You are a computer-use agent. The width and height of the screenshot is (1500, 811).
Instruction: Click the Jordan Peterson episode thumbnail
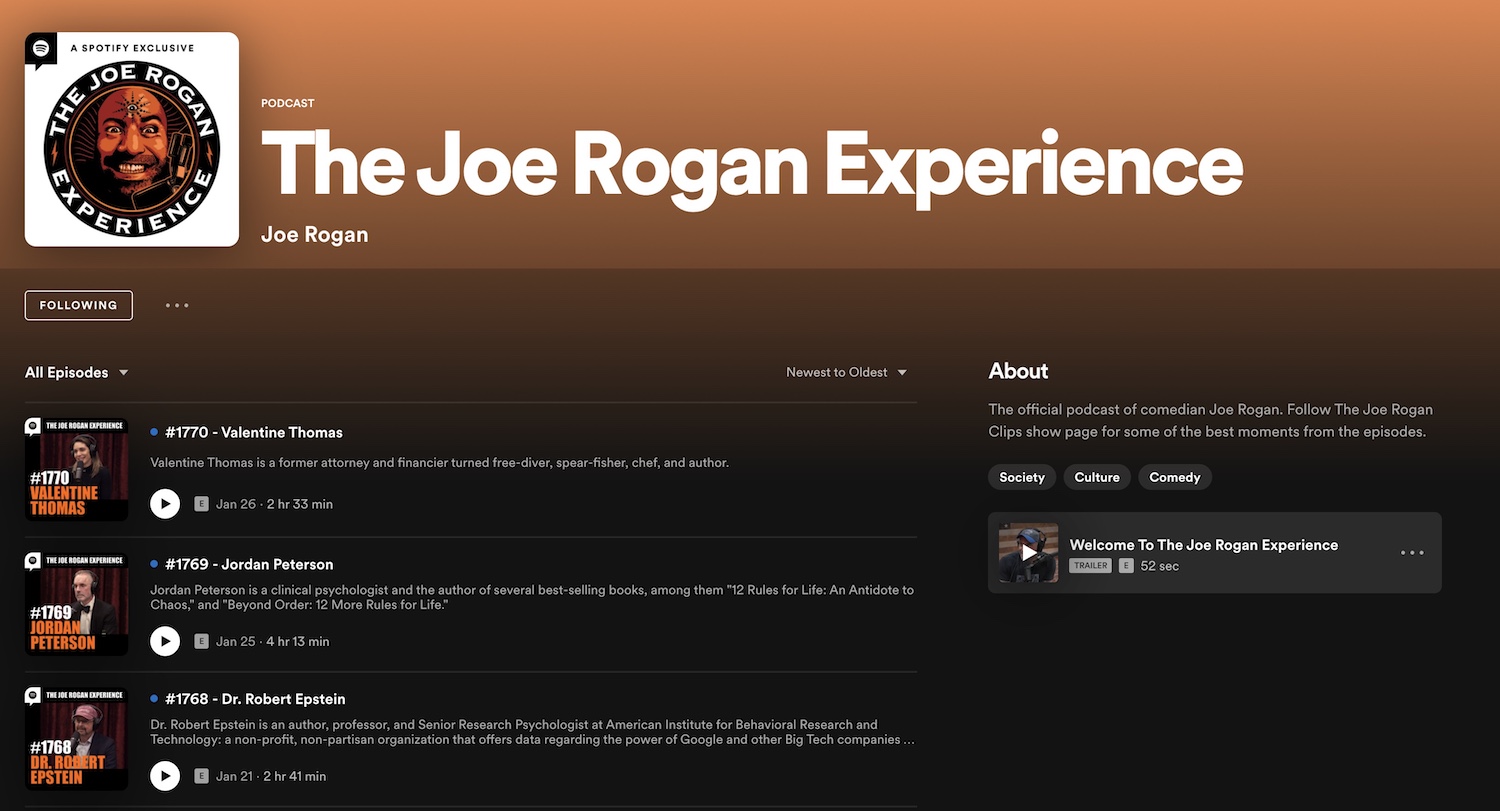pos(76,604)
